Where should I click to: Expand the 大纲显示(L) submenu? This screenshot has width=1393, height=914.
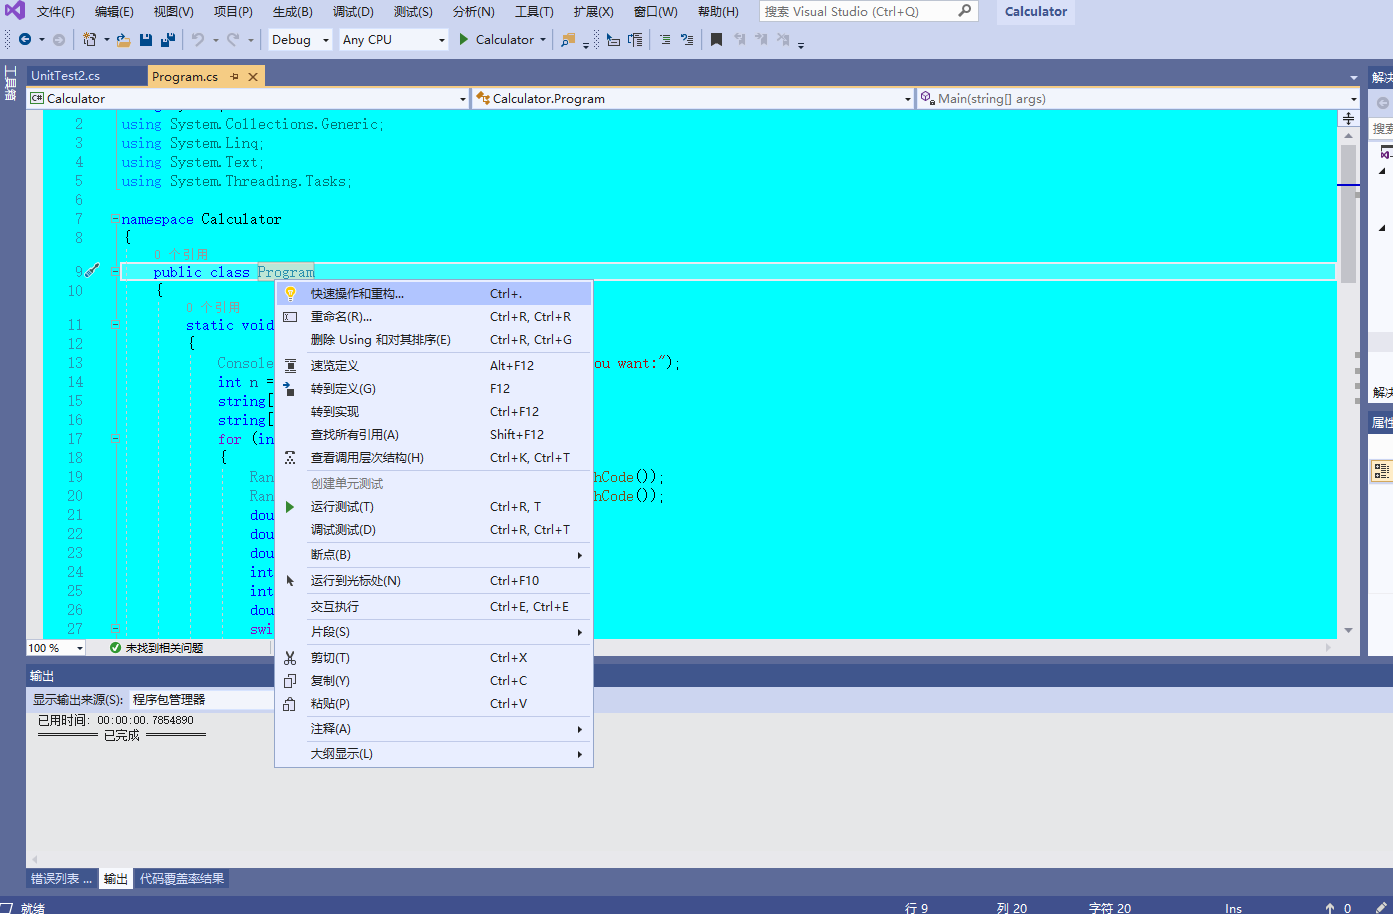click(x=434, y=754)
